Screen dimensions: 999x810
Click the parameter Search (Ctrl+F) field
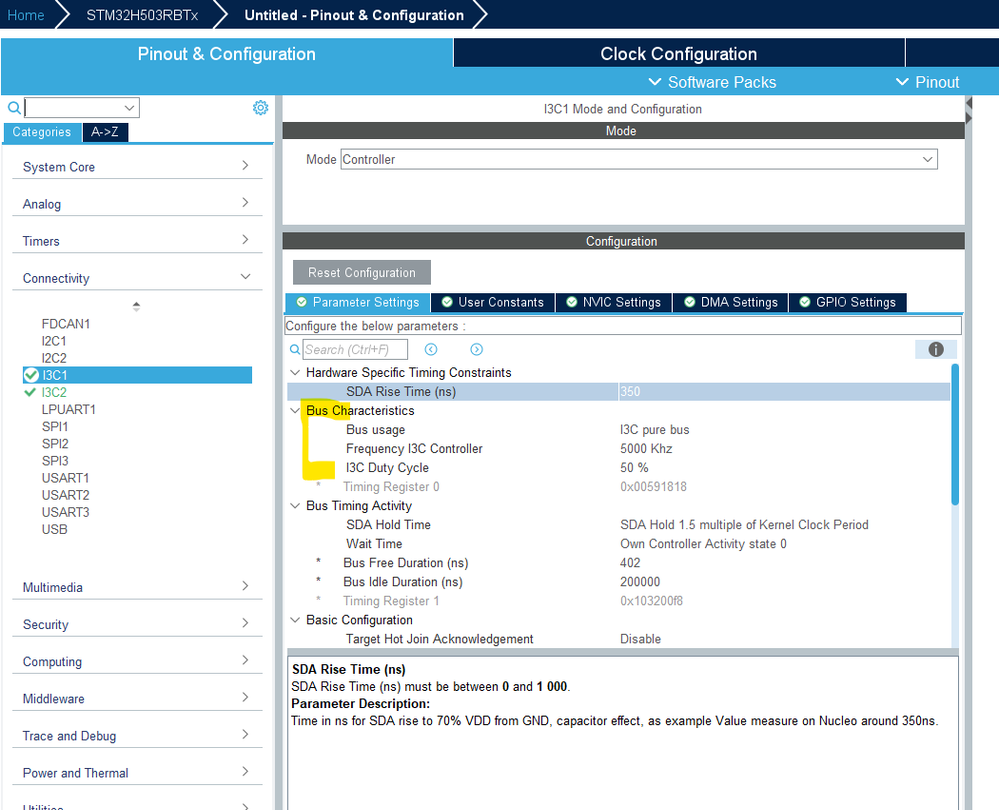[355, 349]
